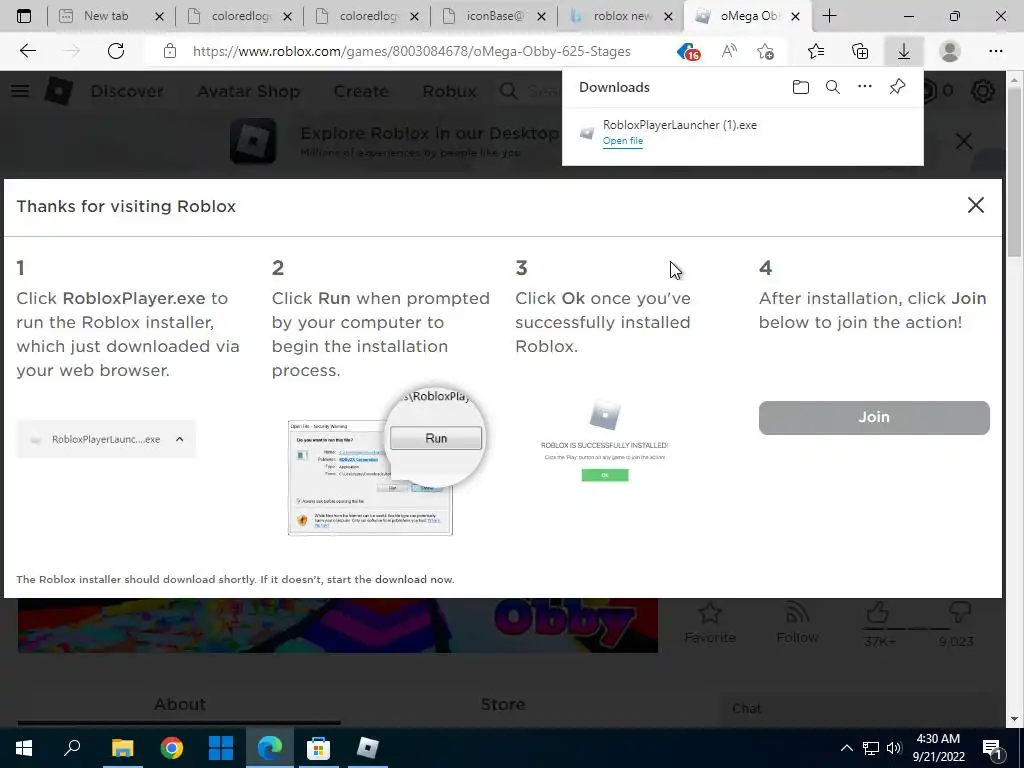Open the Collections icon
Viewport: 1024px width, 768px height.
click(x=860, y=51)
